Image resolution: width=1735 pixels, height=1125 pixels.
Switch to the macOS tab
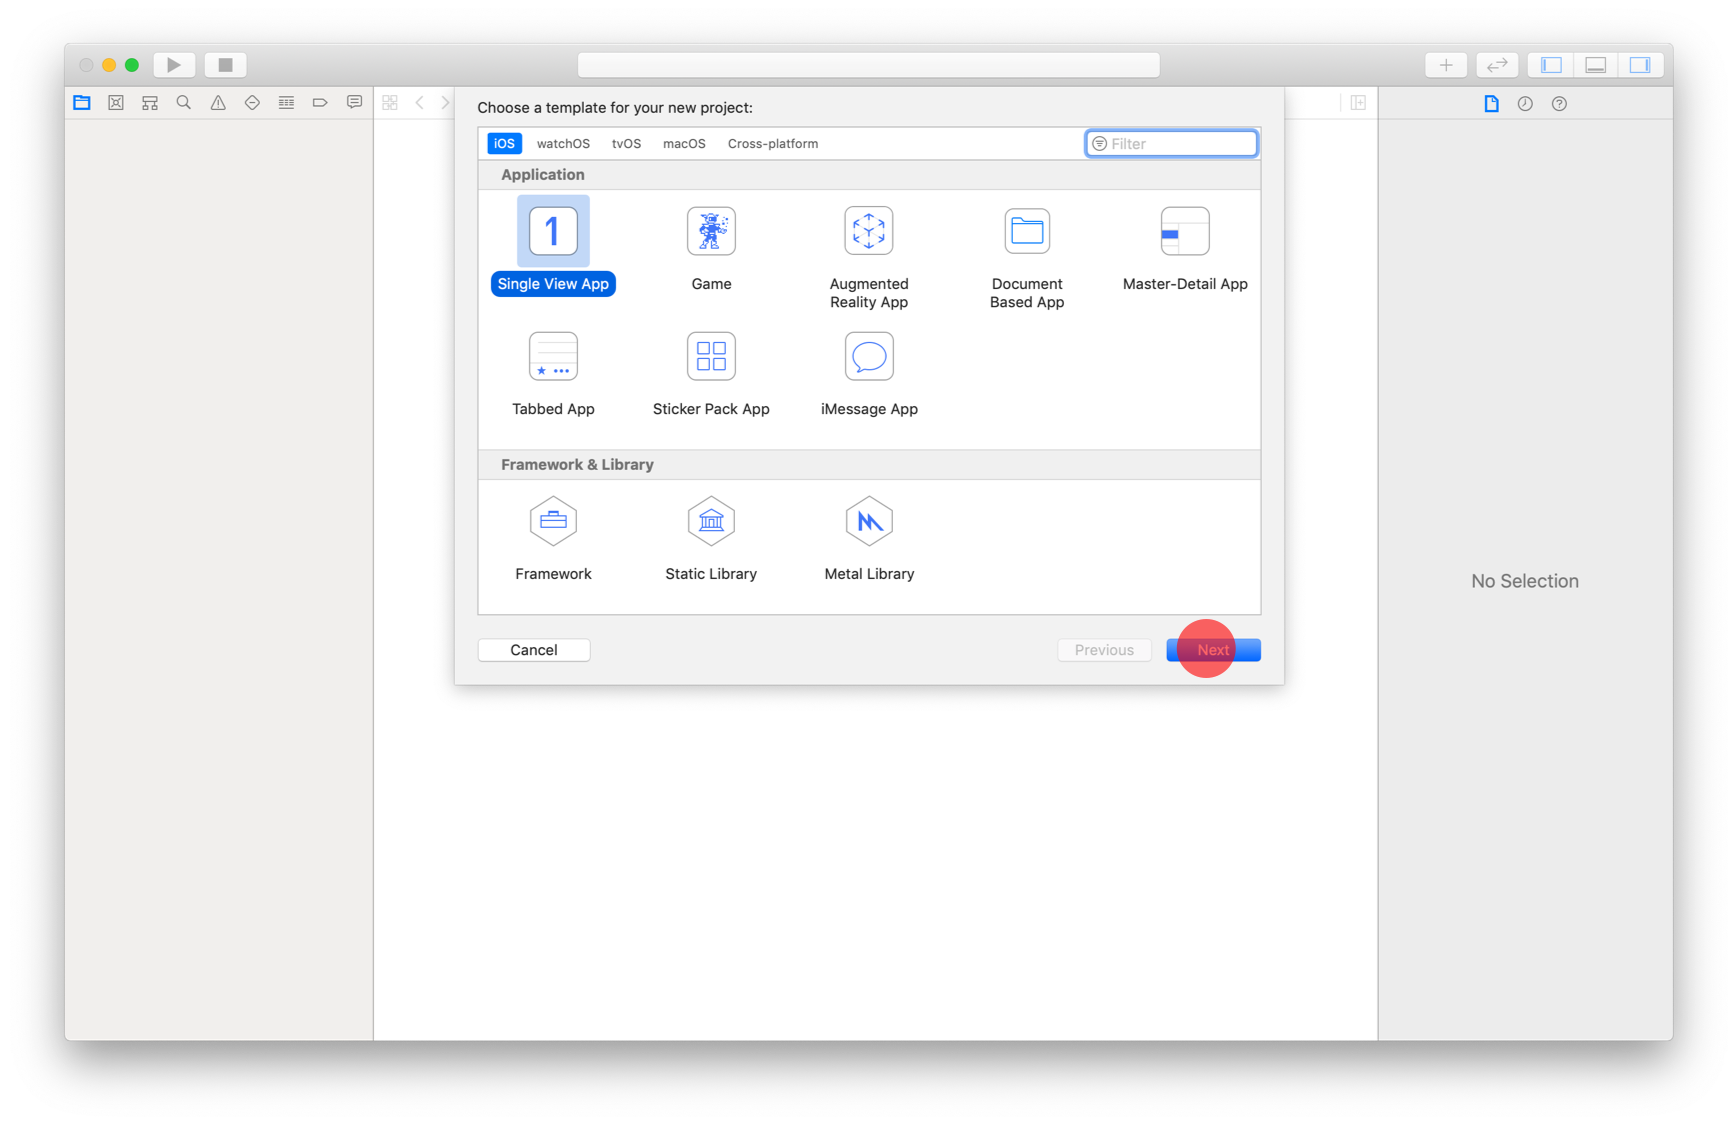point(684,144)
